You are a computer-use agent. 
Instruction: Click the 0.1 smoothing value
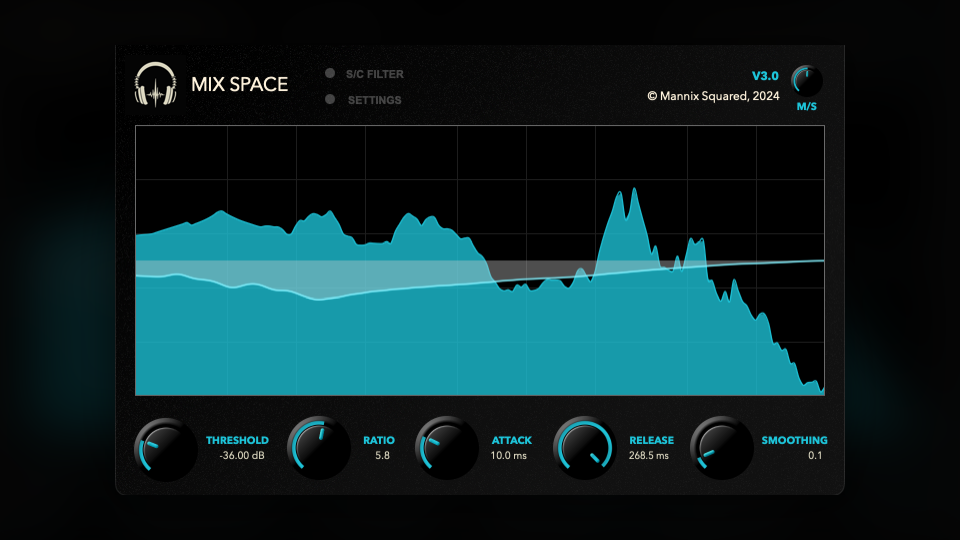click(x=815, y=456)
